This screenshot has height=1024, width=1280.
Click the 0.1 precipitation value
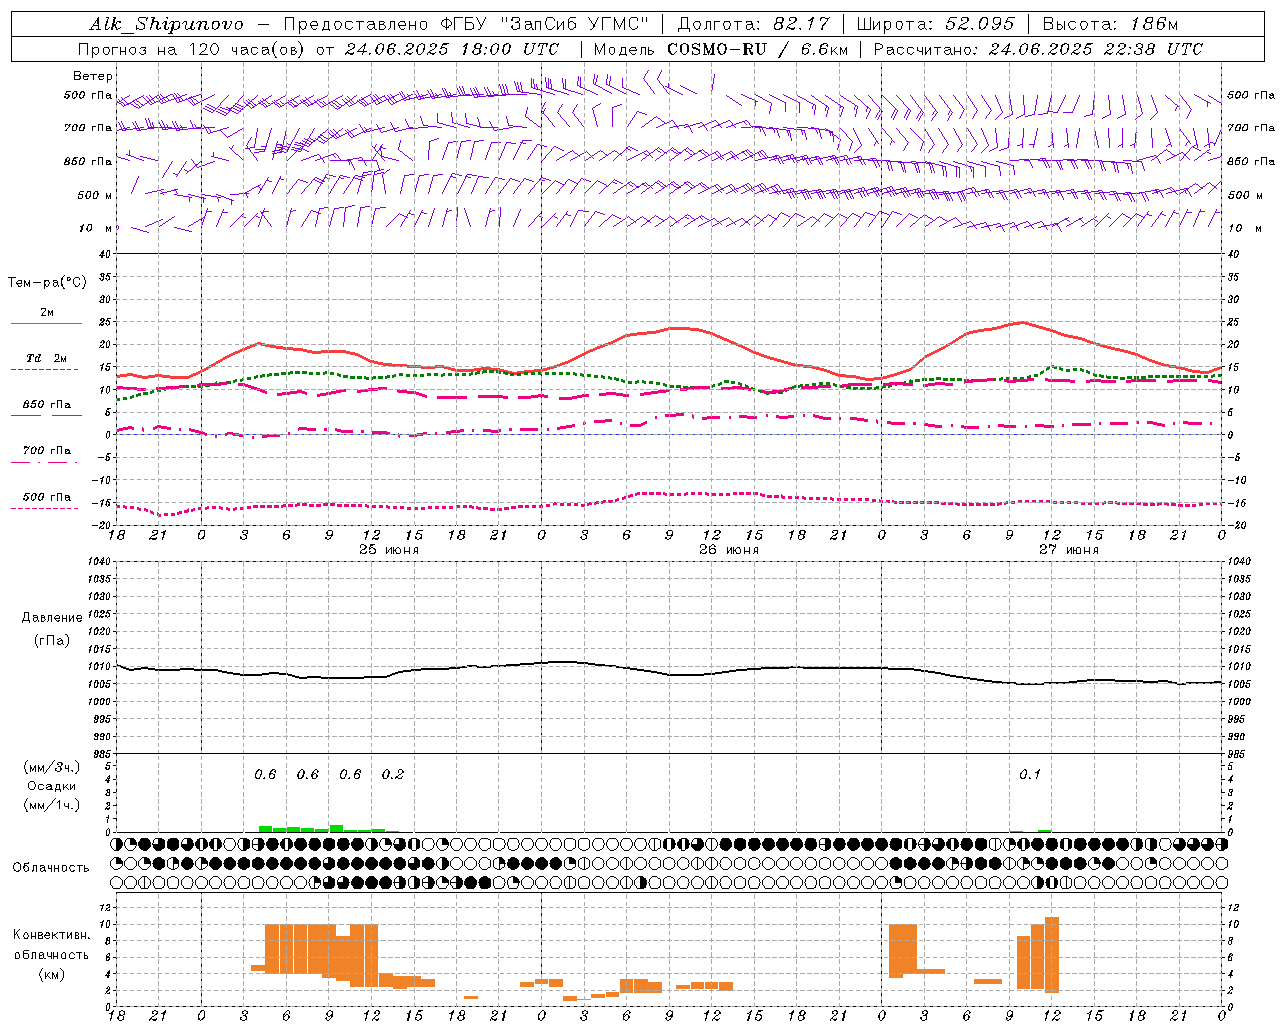(1030, 775)
